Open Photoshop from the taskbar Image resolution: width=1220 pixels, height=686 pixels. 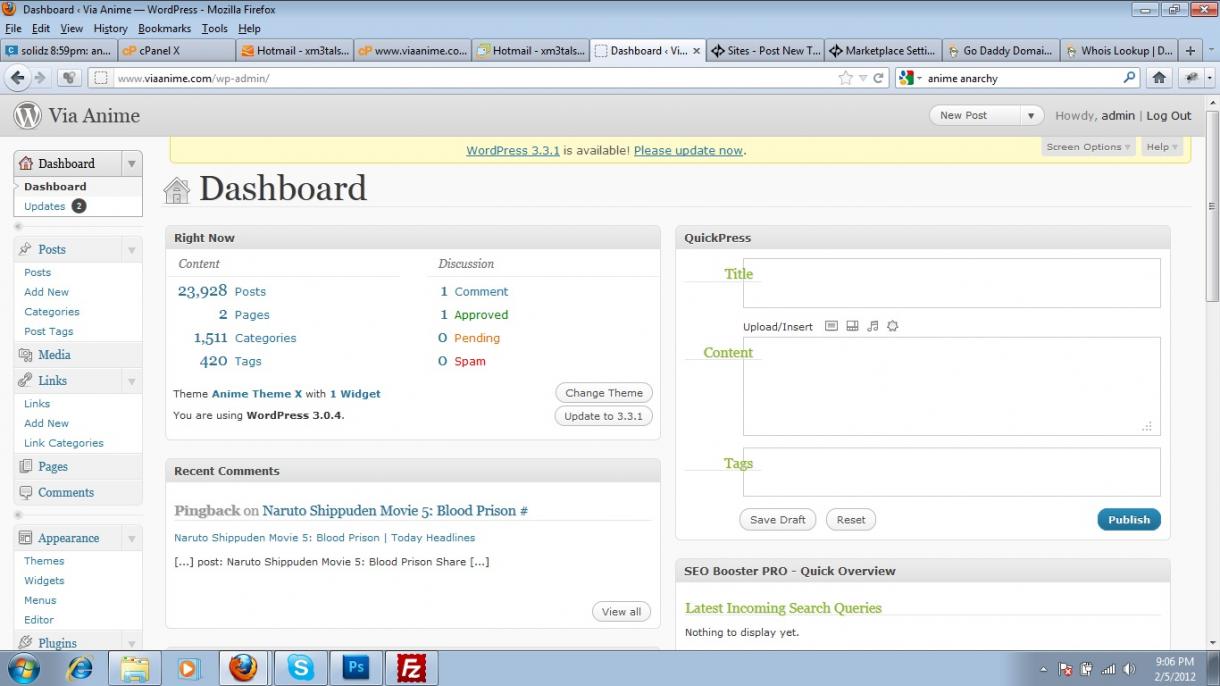click(355, 668)
